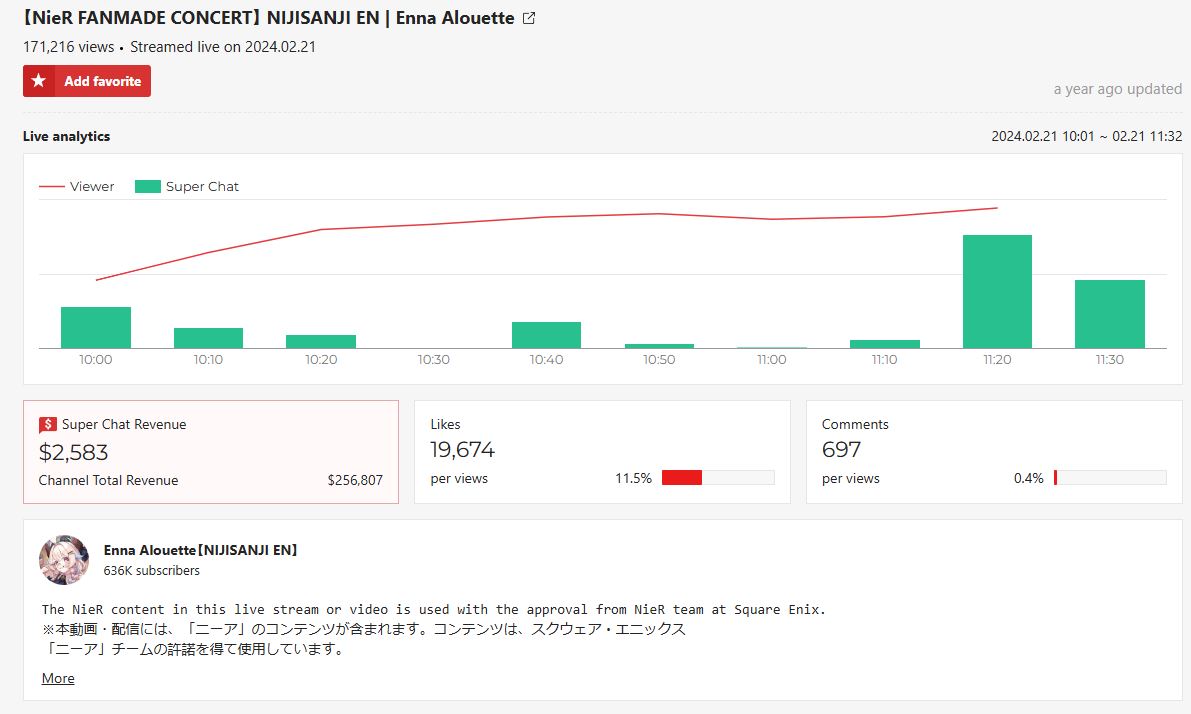Select the Super Chat bar at 11:10
Image resolution: width=1191 pixels, height=714 pixels.
click(885, 344)
